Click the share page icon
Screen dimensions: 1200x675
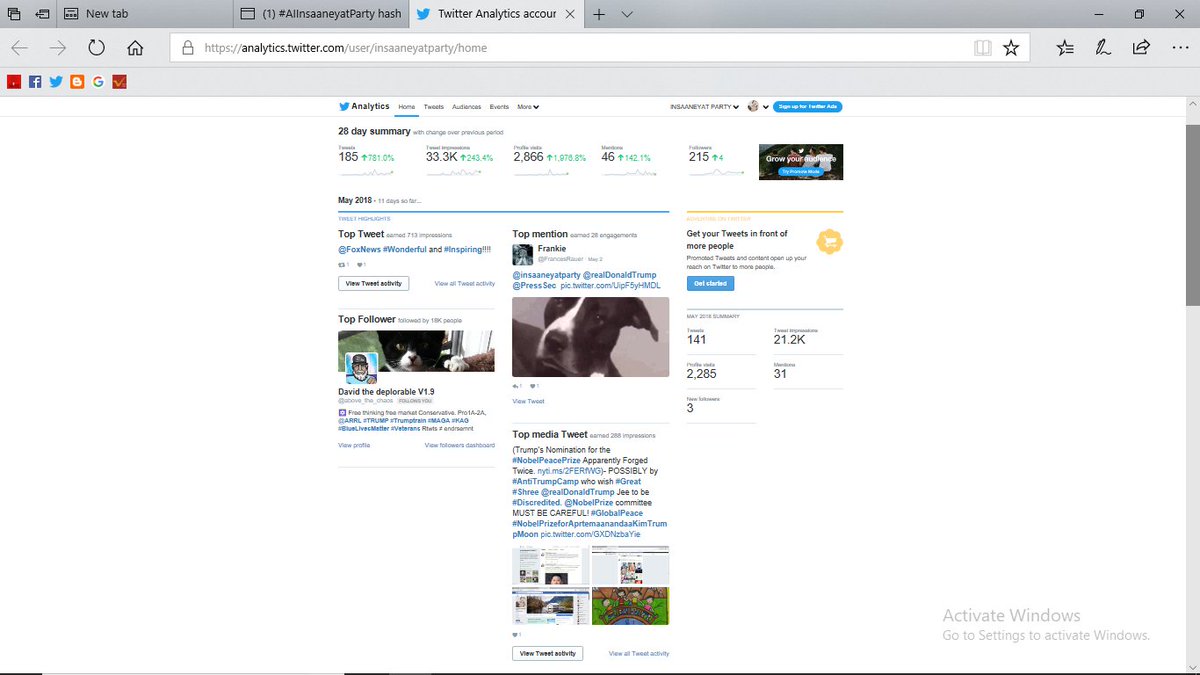(1140, 48)
